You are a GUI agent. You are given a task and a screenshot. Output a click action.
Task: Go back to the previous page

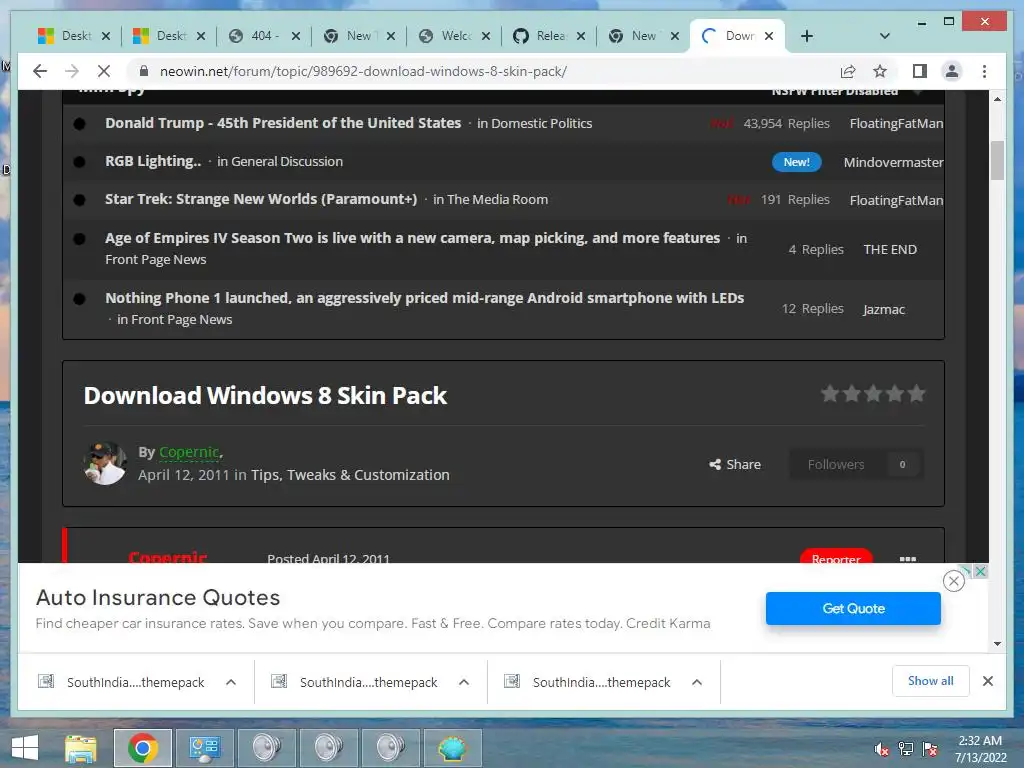pos(40,71)
